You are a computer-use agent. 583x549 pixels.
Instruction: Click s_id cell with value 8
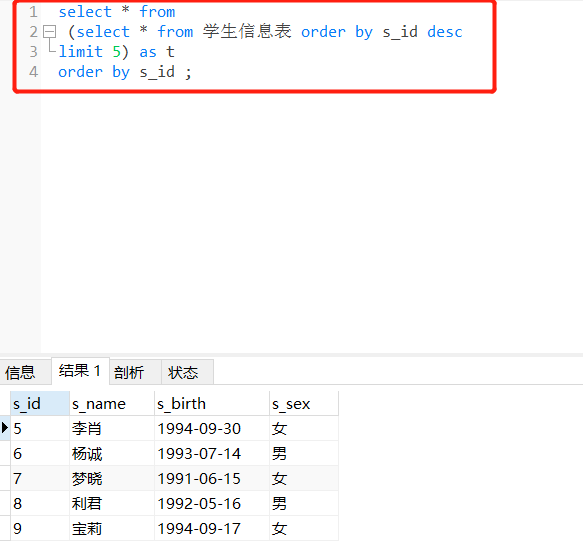(40, 503)
